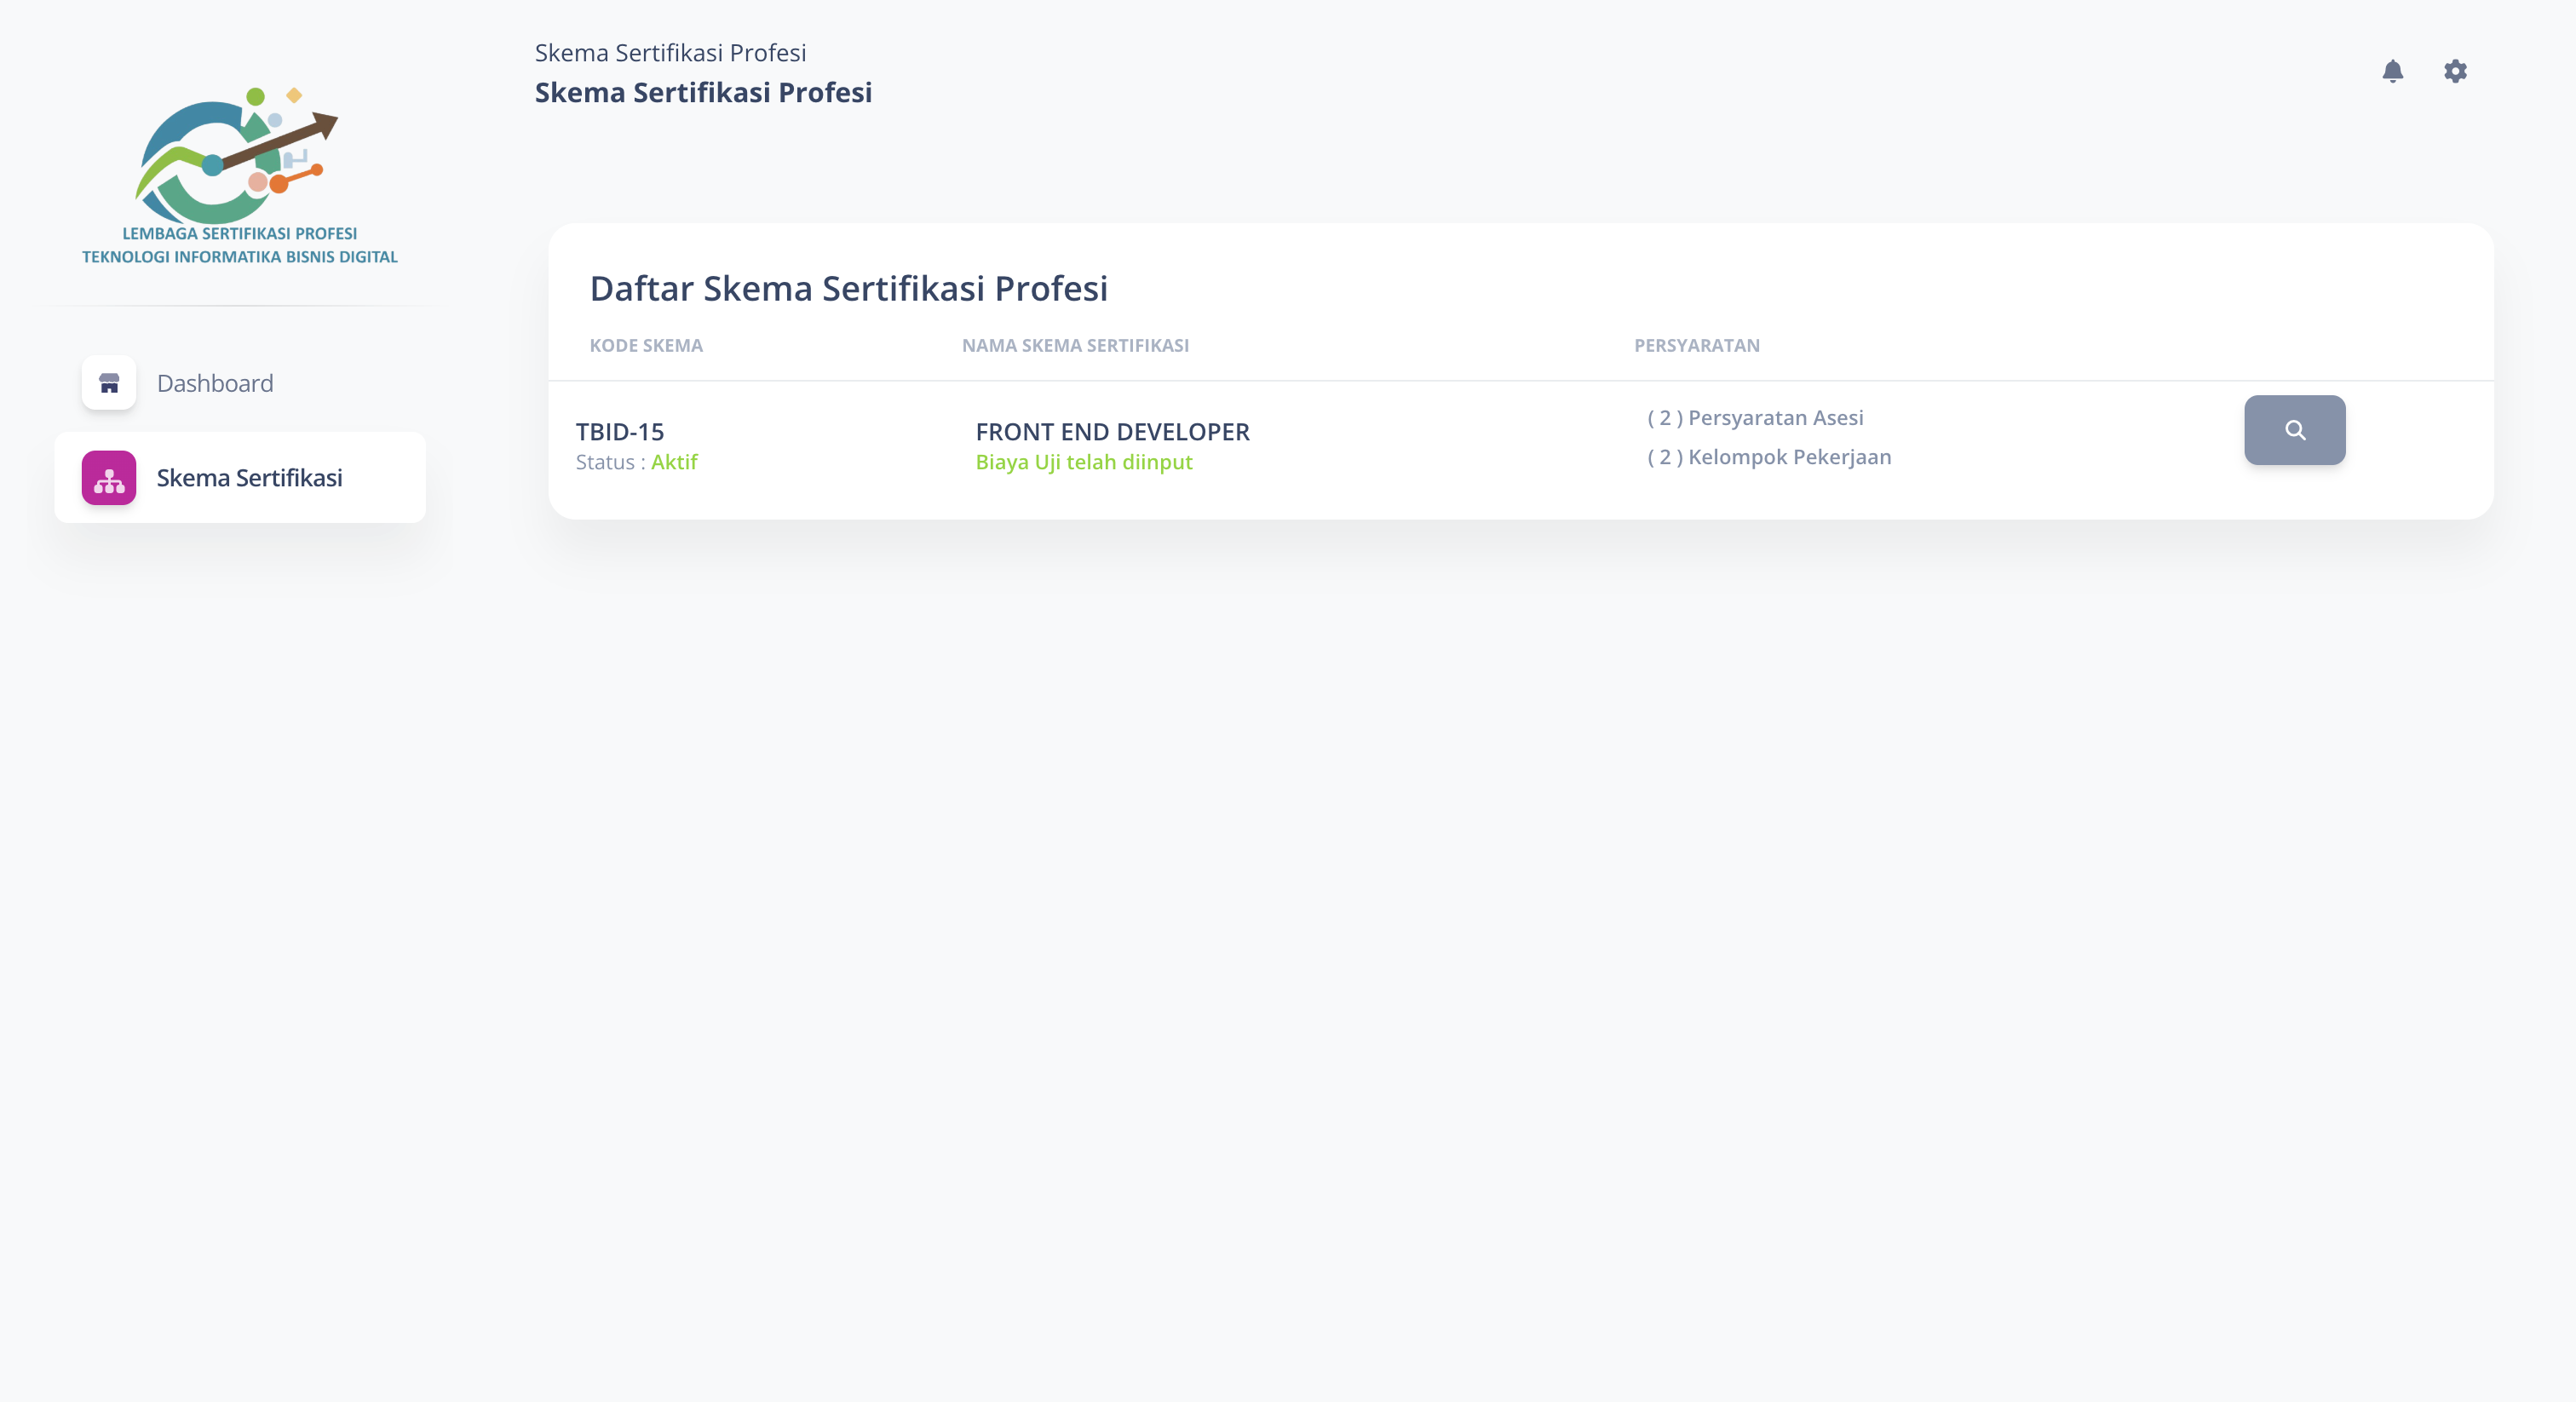Click the Persyaratan Asesi link
The image size is (2576, 1402).
1755,418
